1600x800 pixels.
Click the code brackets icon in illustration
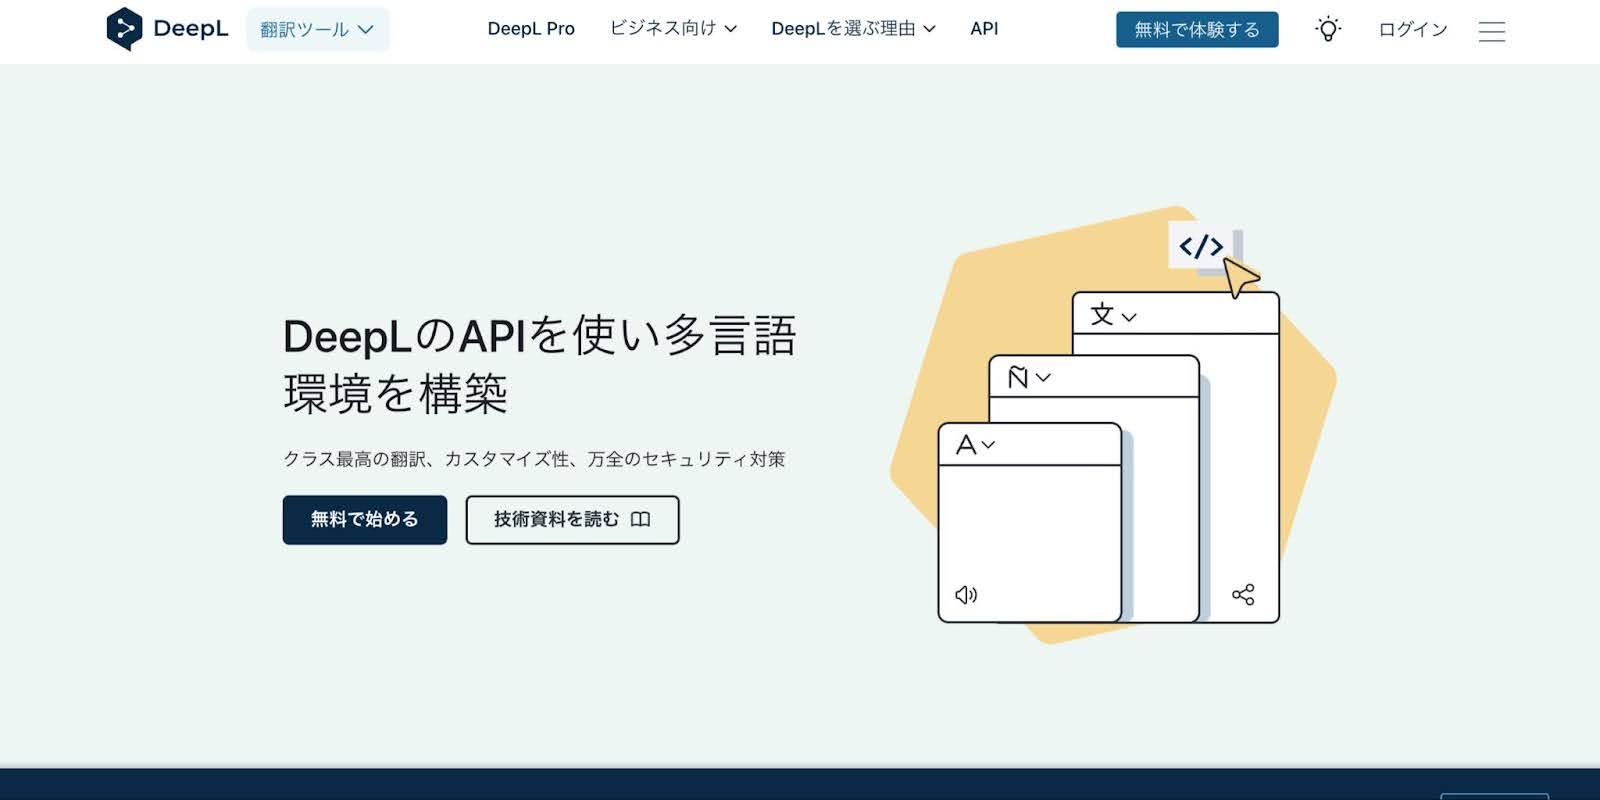tap(1200, 246)
